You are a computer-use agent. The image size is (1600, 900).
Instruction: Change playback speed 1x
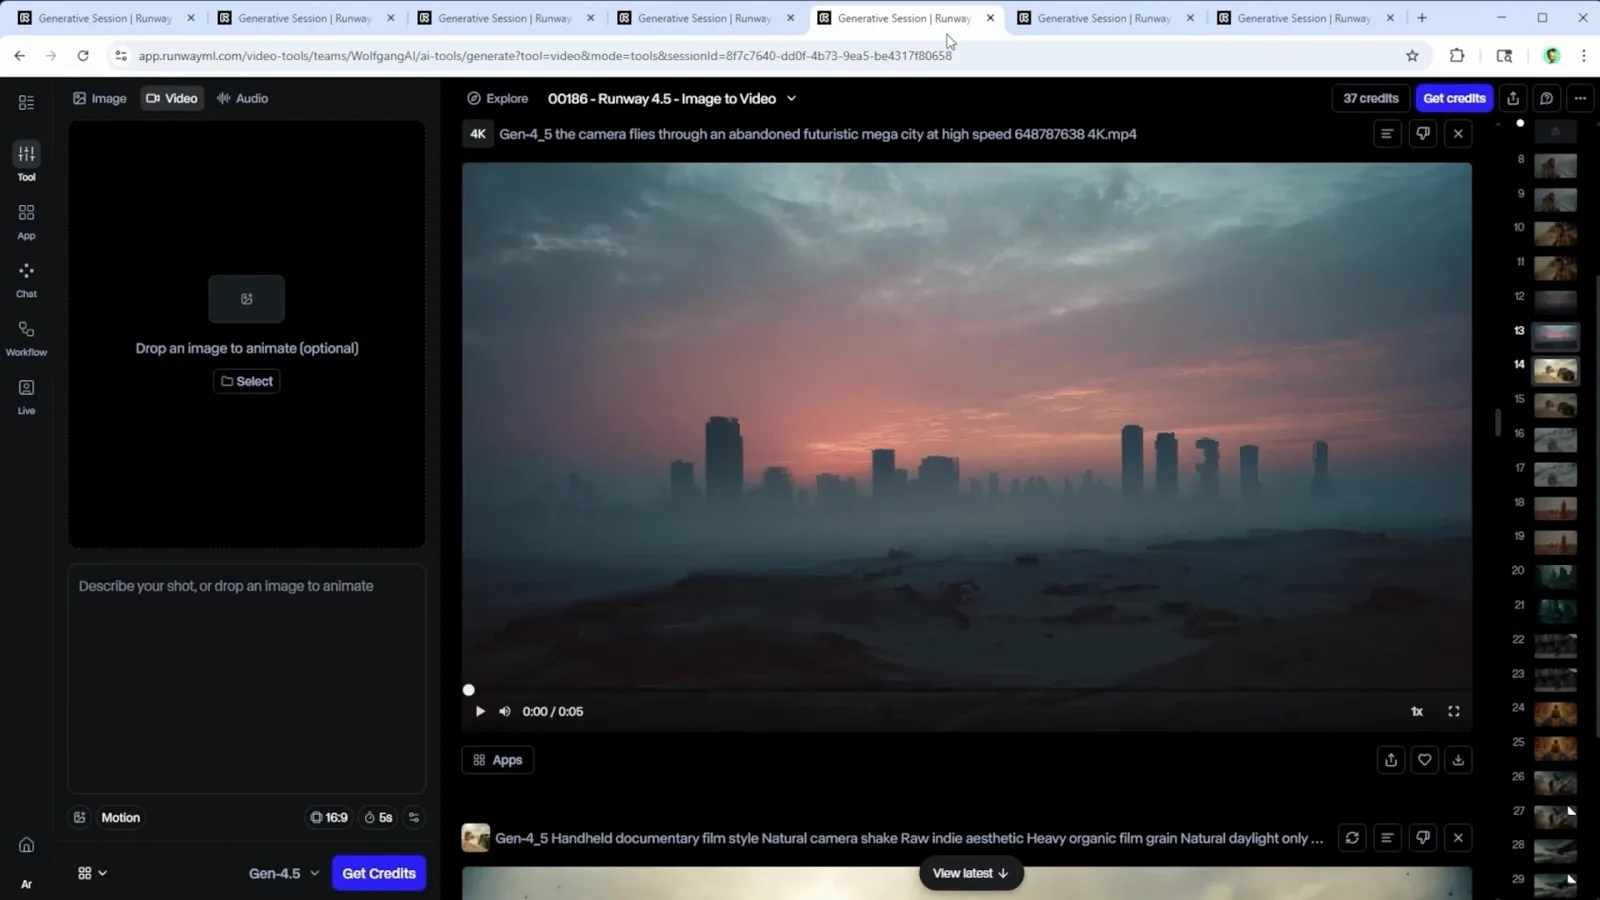click(1417, 711)
